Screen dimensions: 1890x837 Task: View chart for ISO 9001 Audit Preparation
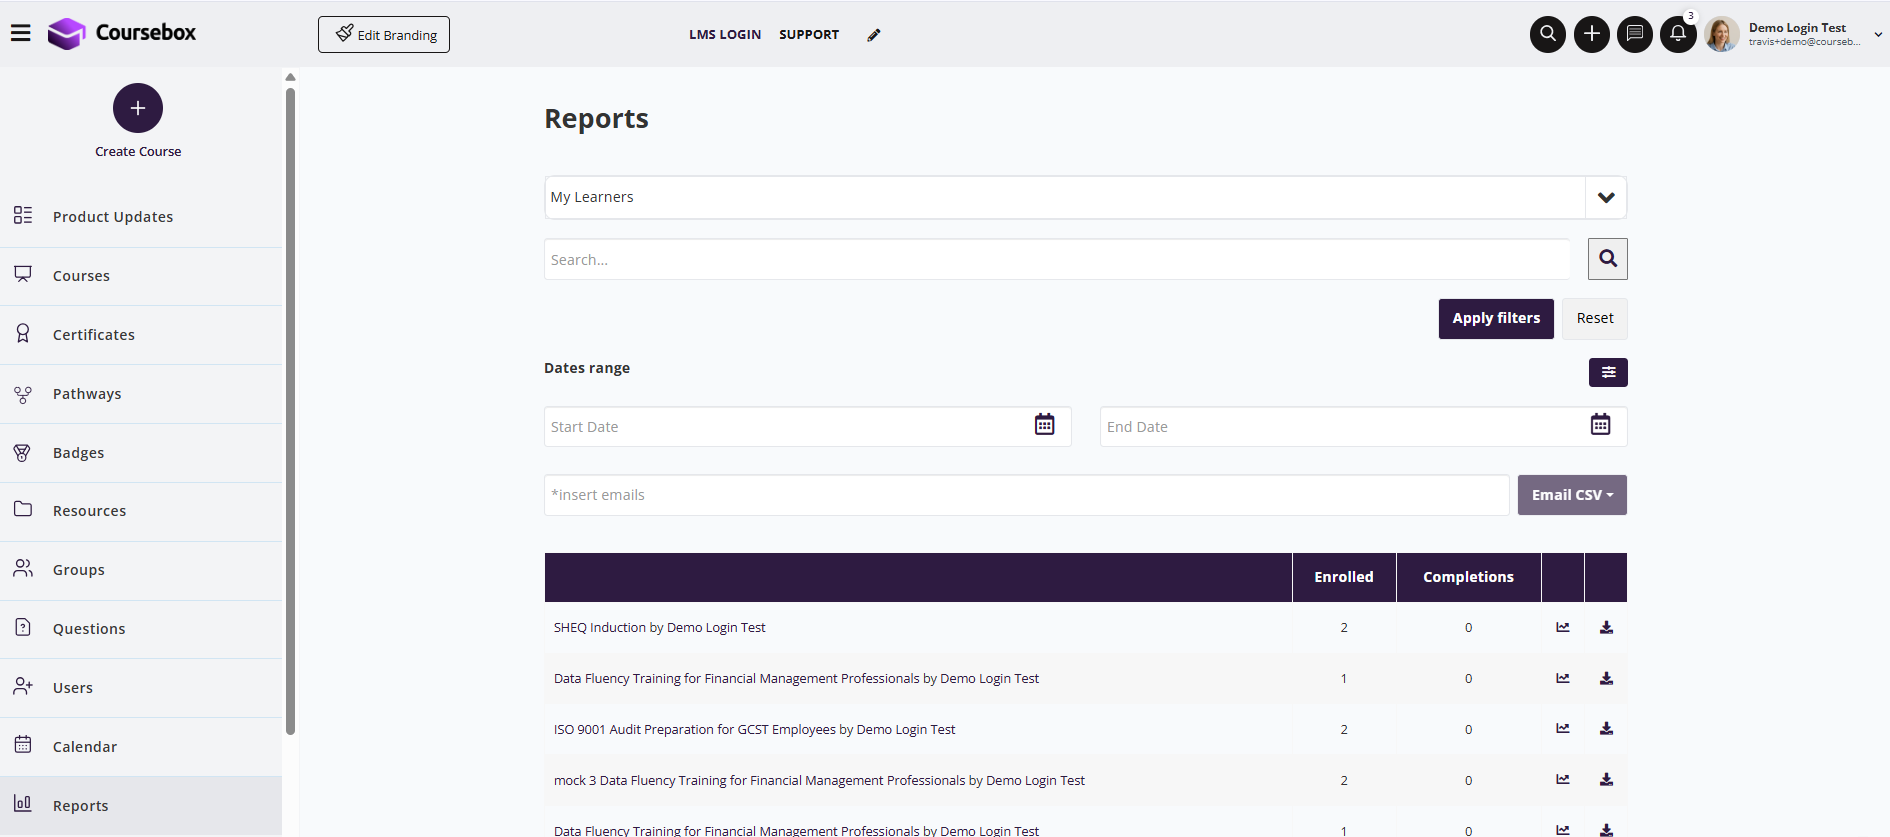click(1563, 729)
